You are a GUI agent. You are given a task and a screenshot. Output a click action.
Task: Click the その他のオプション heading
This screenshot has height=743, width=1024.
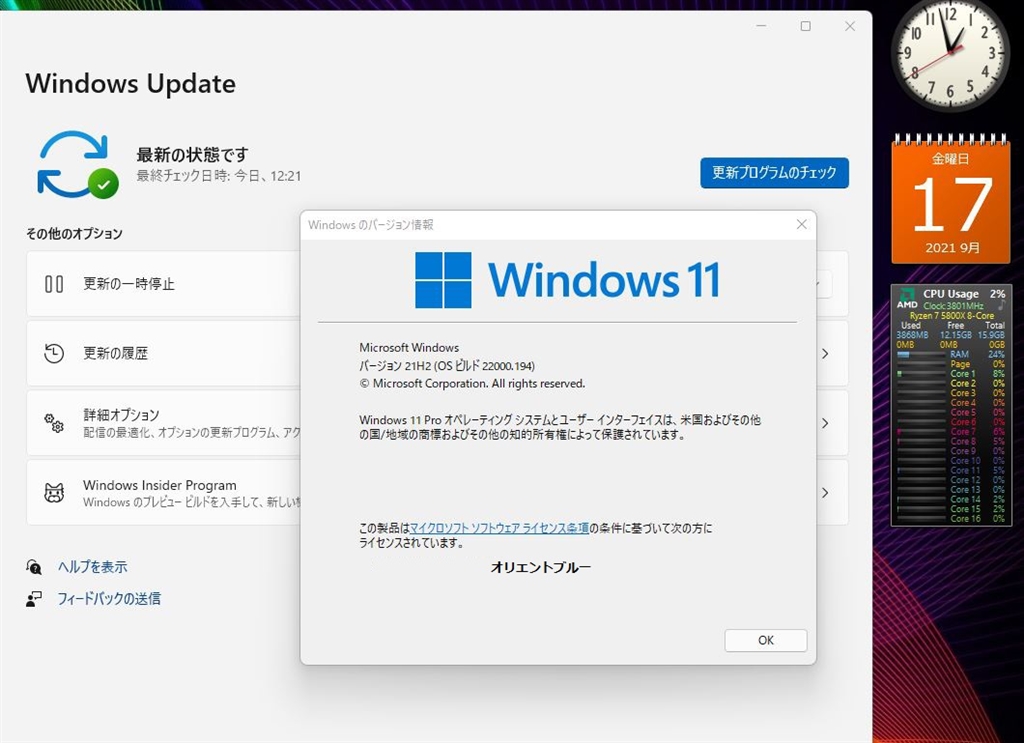(74, 234)
